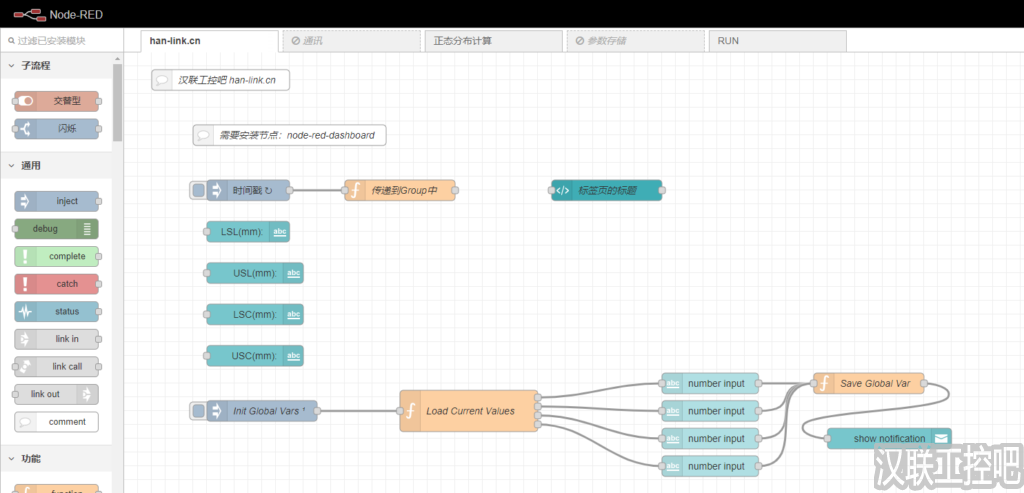Click input port of Load Current Values

(x=400, y=411)
